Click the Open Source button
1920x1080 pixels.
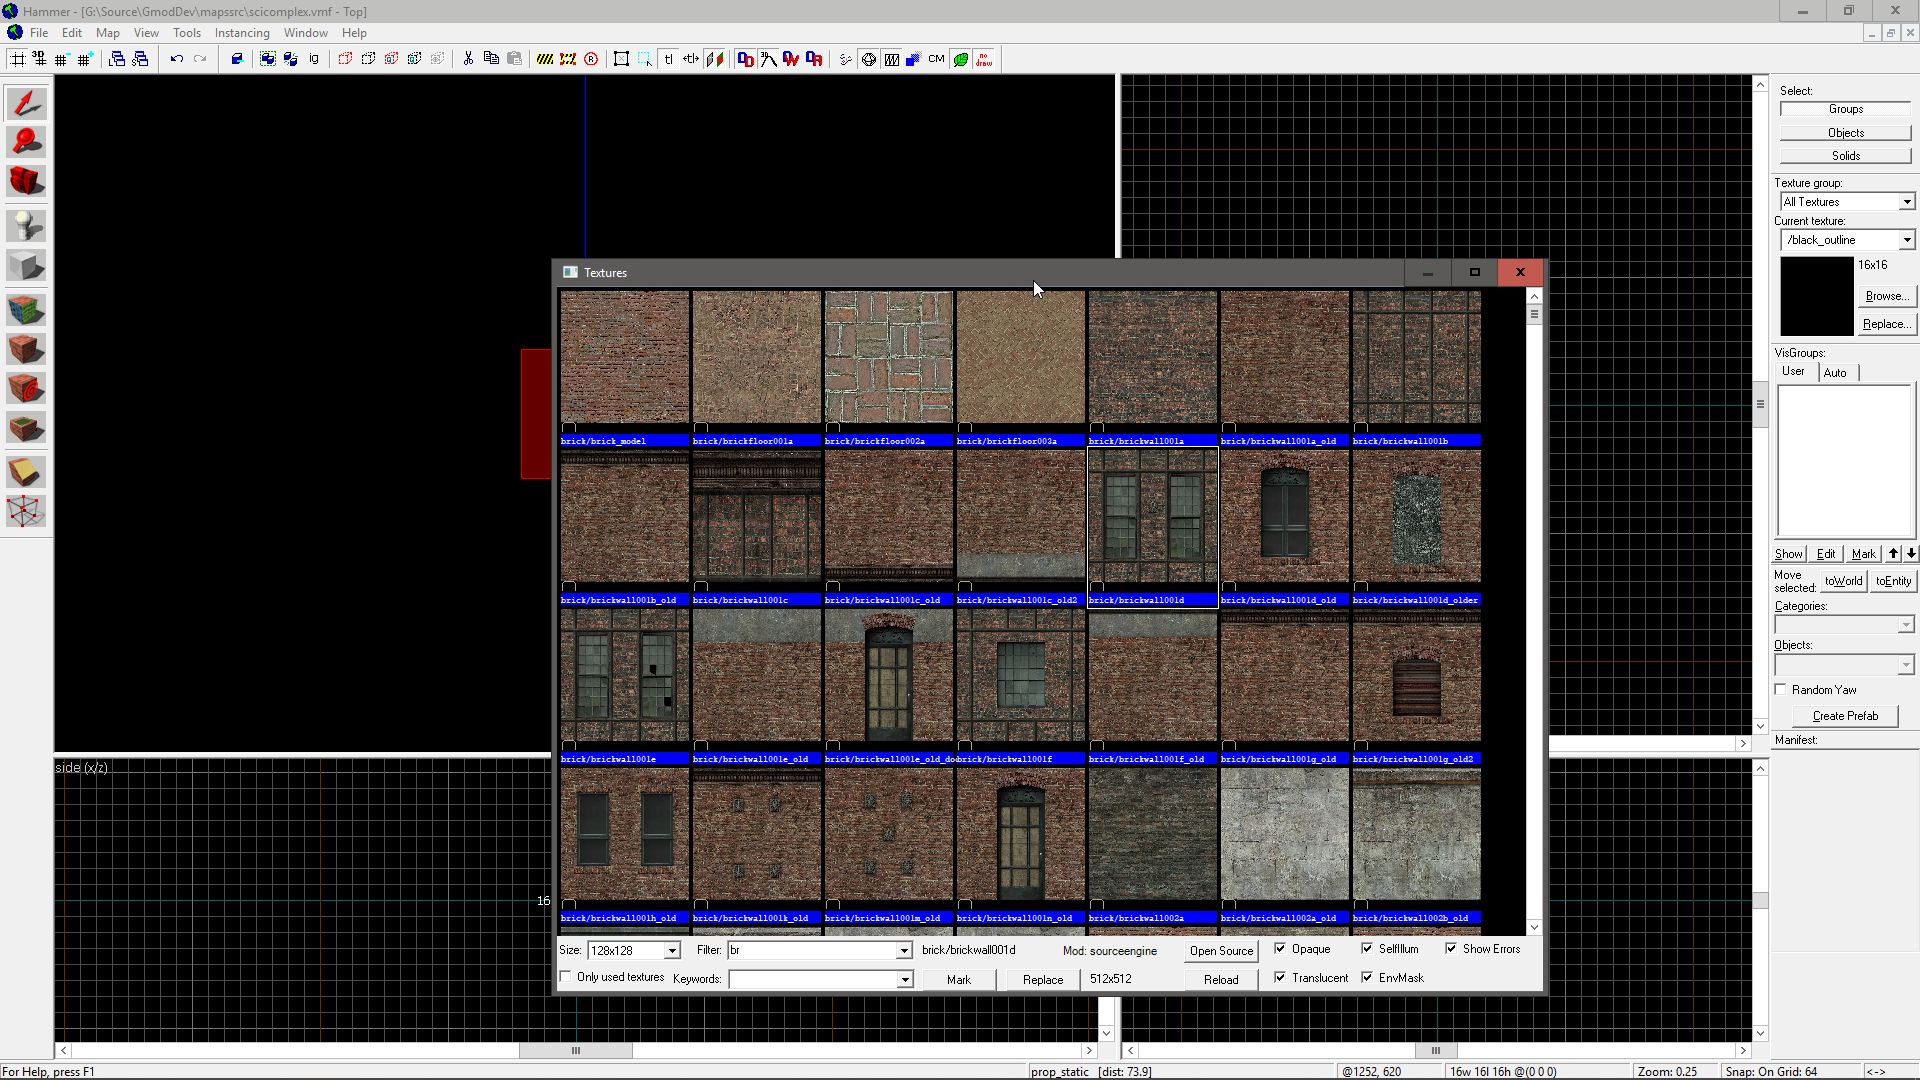(1220, 950)
